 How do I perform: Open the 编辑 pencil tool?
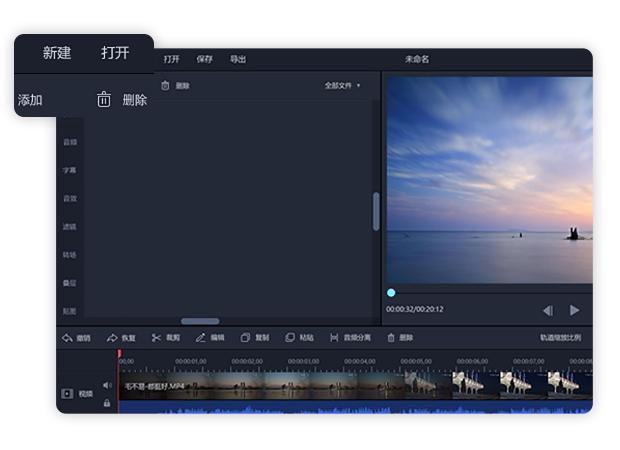pos(200,338)
